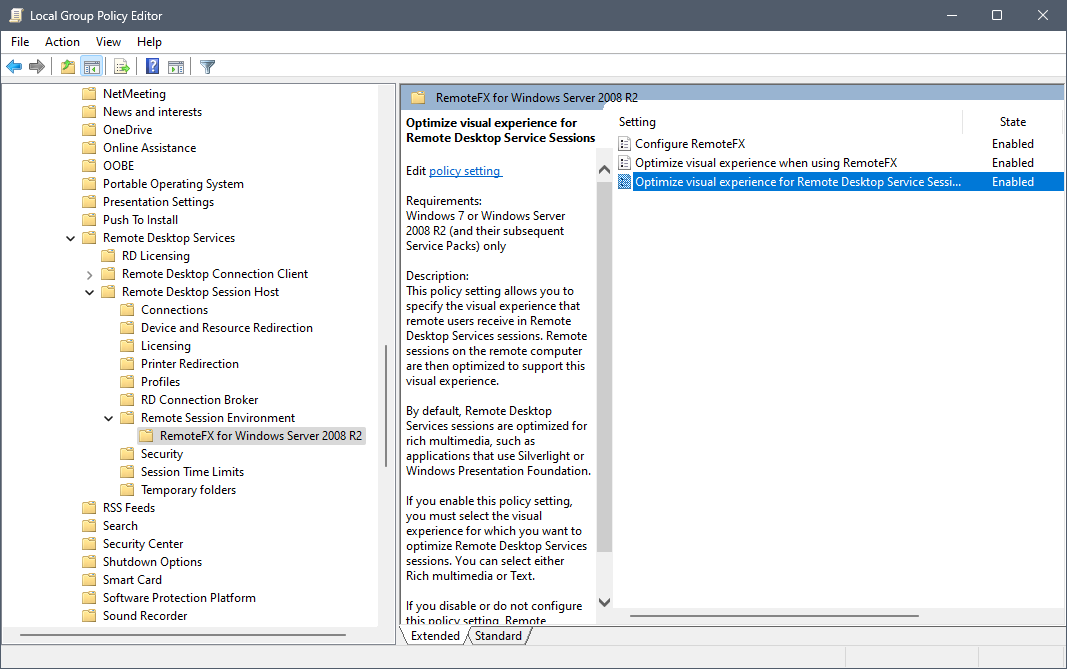Toggle the Show/Hide Console Tree toolbar icon

click(91, 67)
